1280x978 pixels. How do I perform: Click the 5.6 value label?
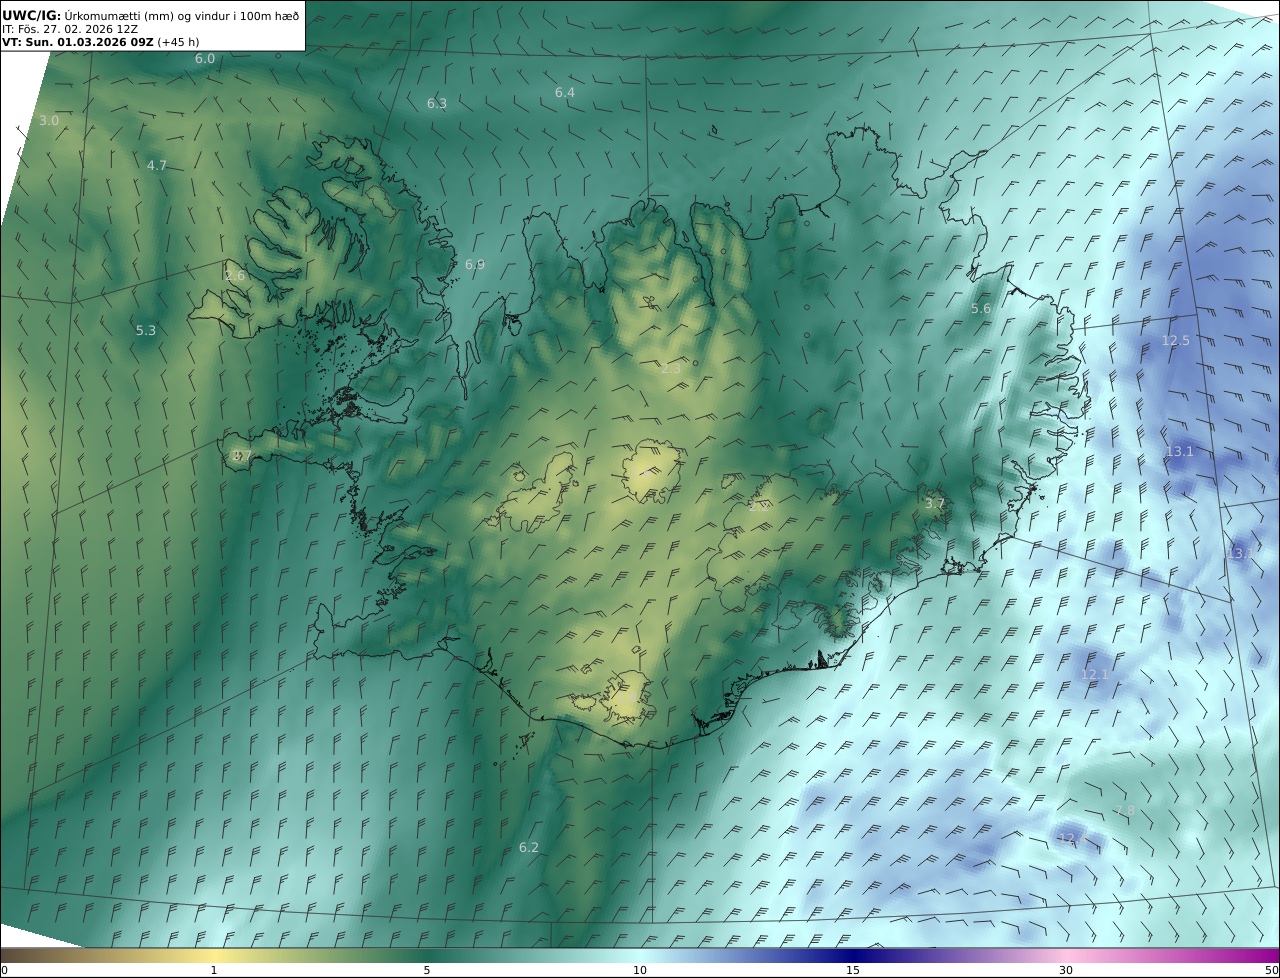click(981, 309)
